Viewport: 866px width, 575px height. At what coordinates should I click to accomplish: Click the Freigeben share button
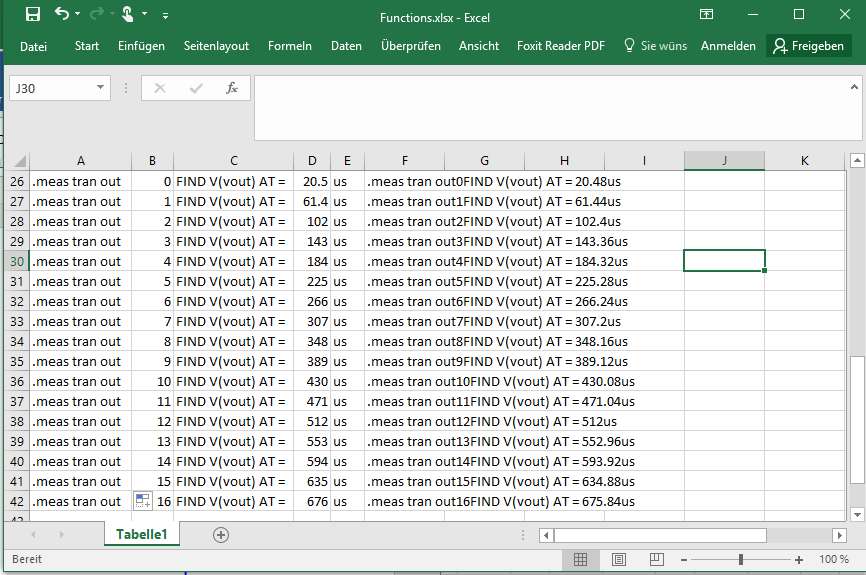coord(808,46)
